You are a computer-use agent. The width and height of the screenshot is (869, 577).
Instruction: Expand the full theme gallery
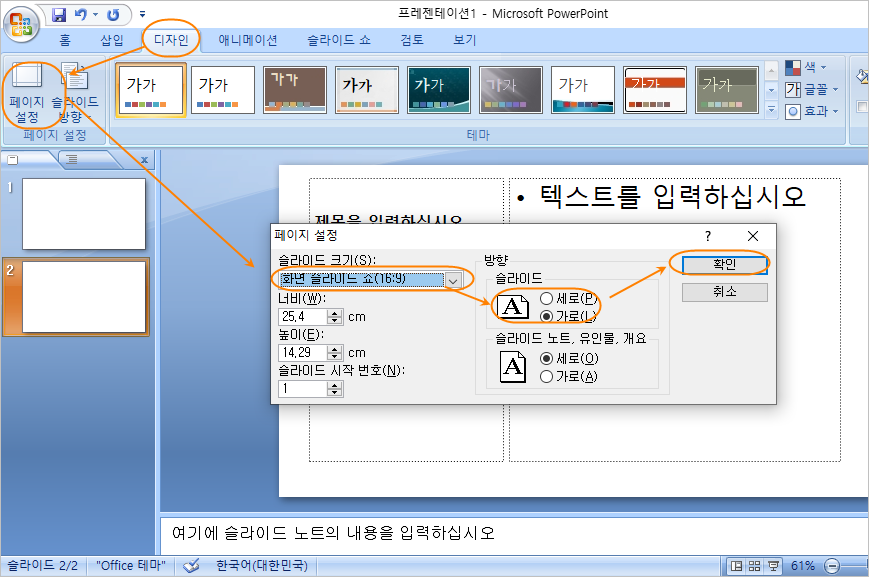click(x=771, y=109)
